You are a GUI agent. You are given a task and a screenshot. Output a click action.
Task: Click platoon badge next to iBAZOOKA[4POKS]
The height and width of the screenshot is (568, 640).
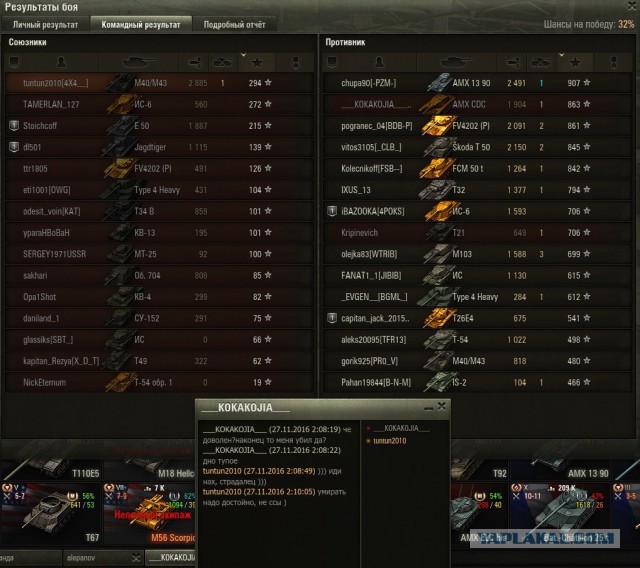pyautogui.click(x=332, y=211)
